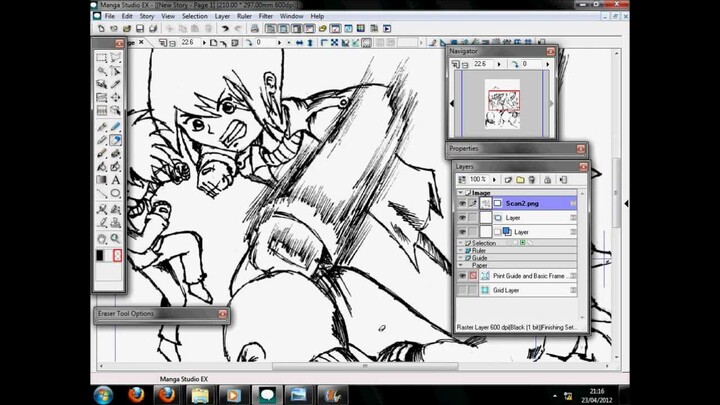The image size is (720, 405).
Task: Select the Grid Layer row
Action: 517,290
